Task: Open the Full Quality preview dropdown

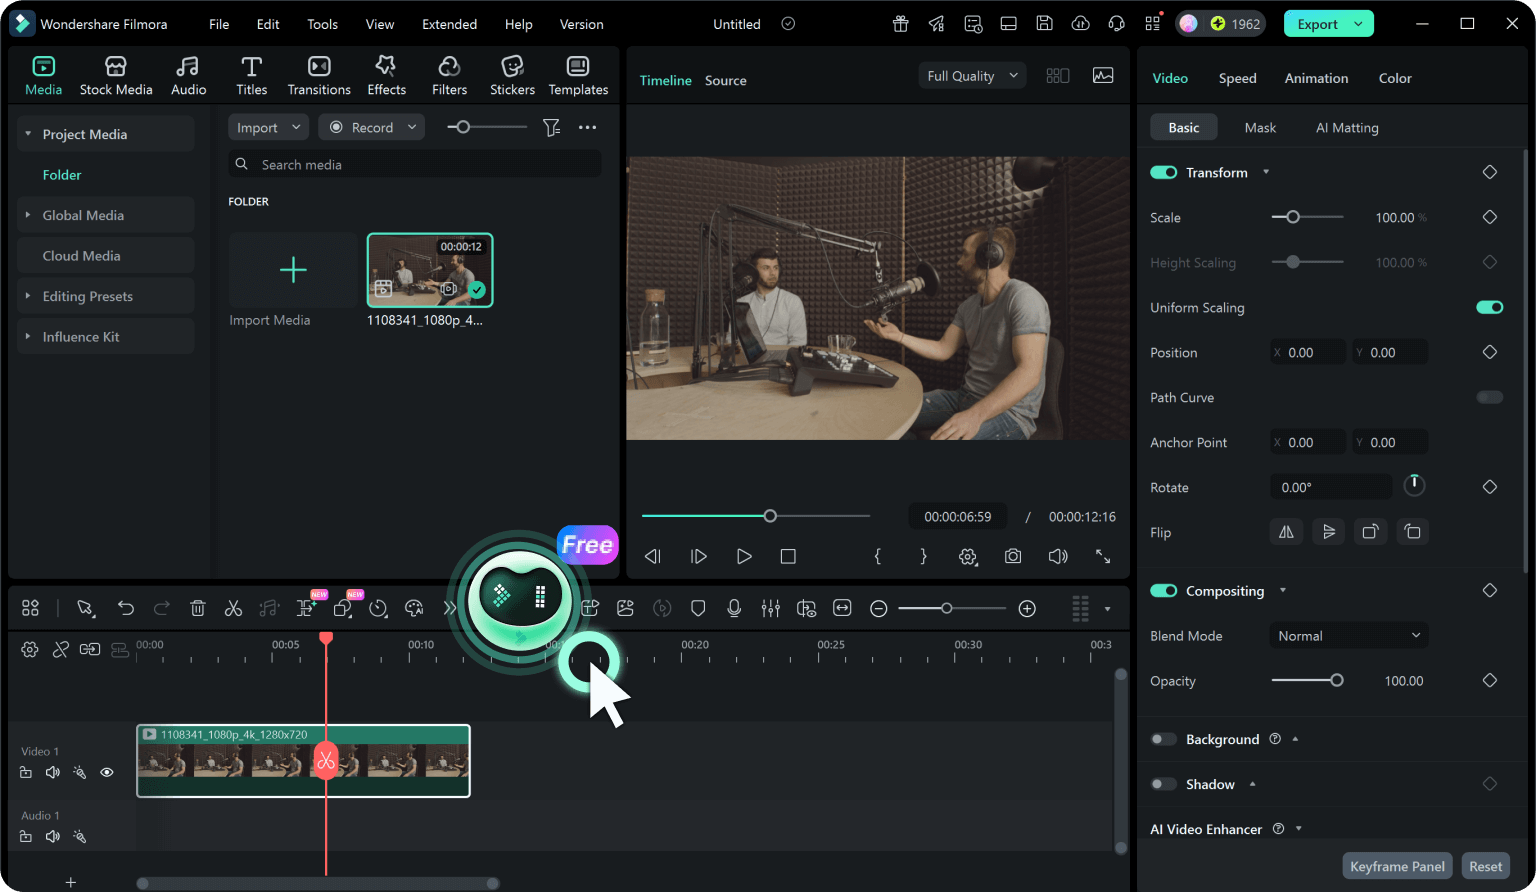Action: click(971, 76)
